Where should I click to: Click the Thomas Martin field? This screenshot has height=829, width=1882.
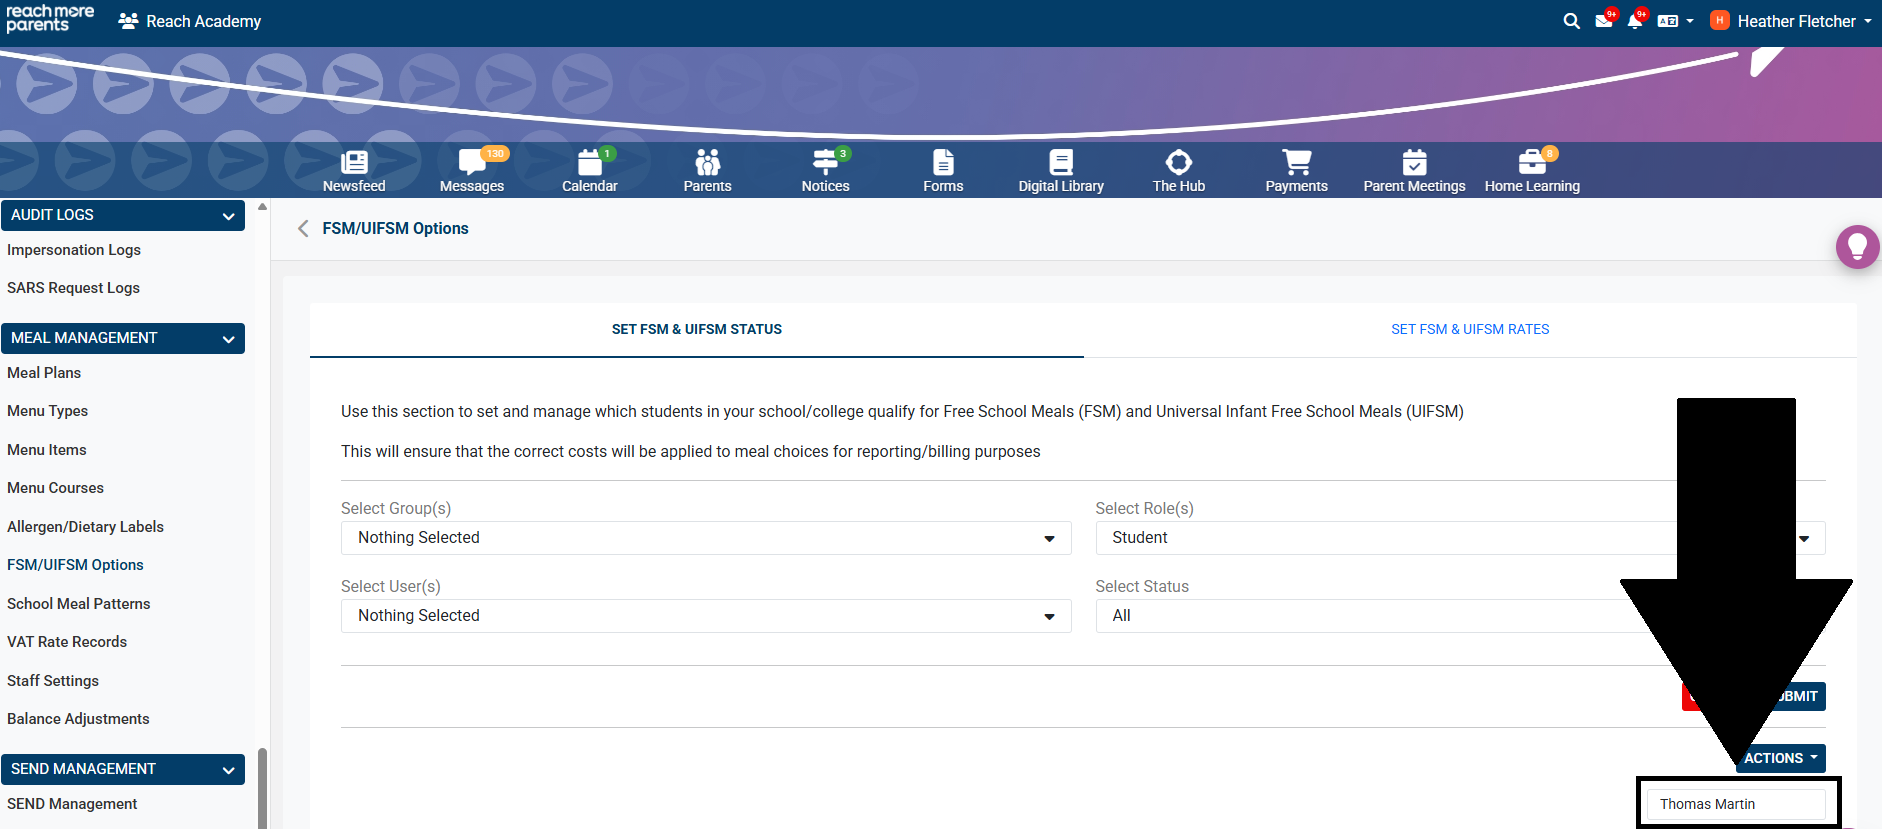pyautogui.click(x=1736, y=804)
